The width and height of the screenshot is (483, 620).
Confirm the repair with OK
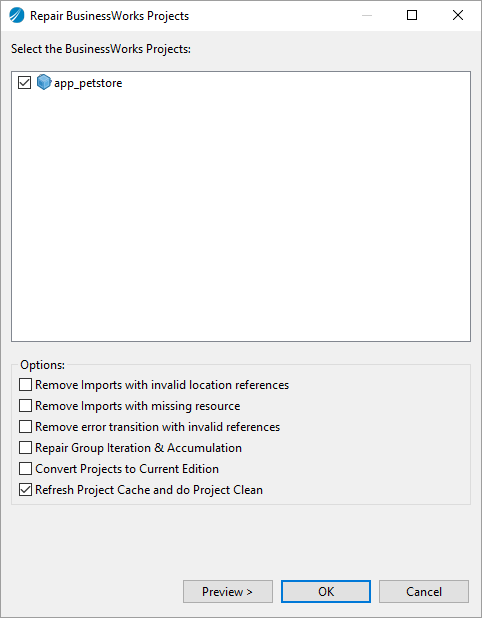coord(326,592)
